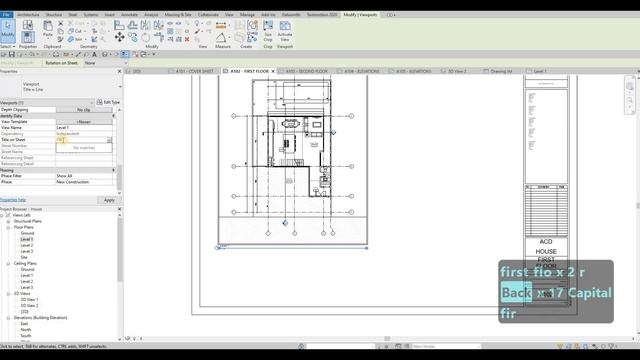Screen dimensions: 640x360
Task: Click the Edit Type button
Action: [x=109, y=102]
